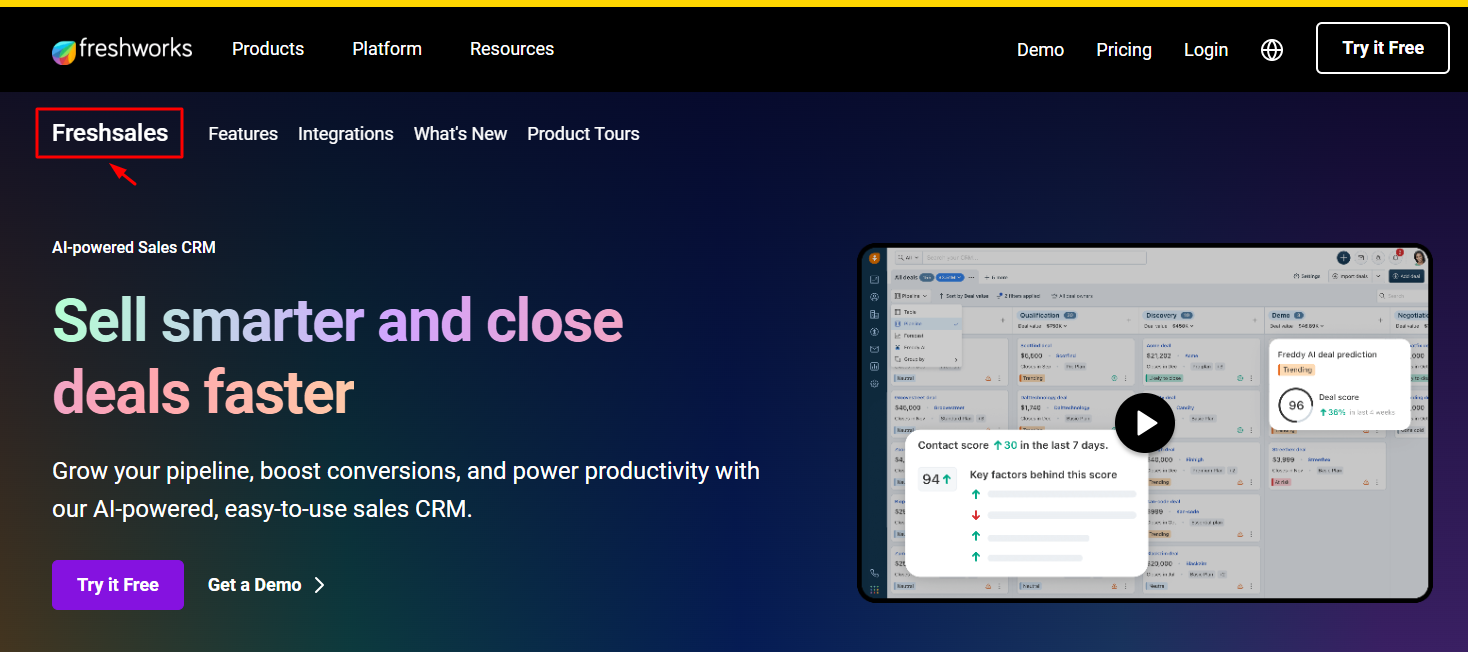Open the Products menu

(267, 49)
